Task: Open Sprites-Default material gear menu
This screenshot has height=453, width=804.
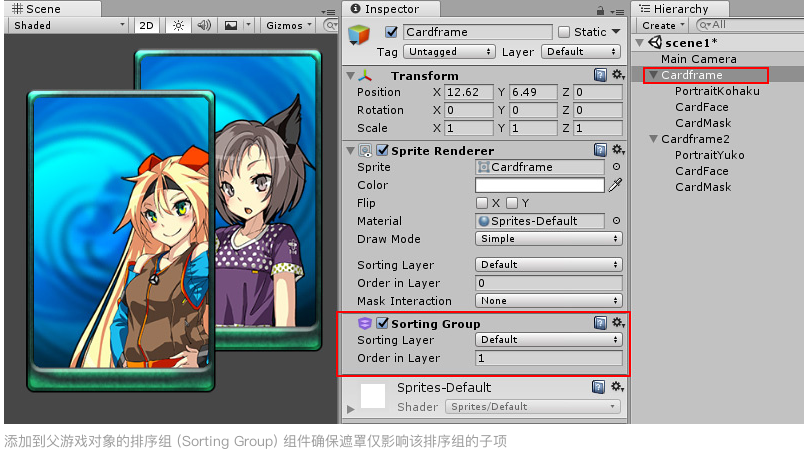Action: [x=617, y=387]
